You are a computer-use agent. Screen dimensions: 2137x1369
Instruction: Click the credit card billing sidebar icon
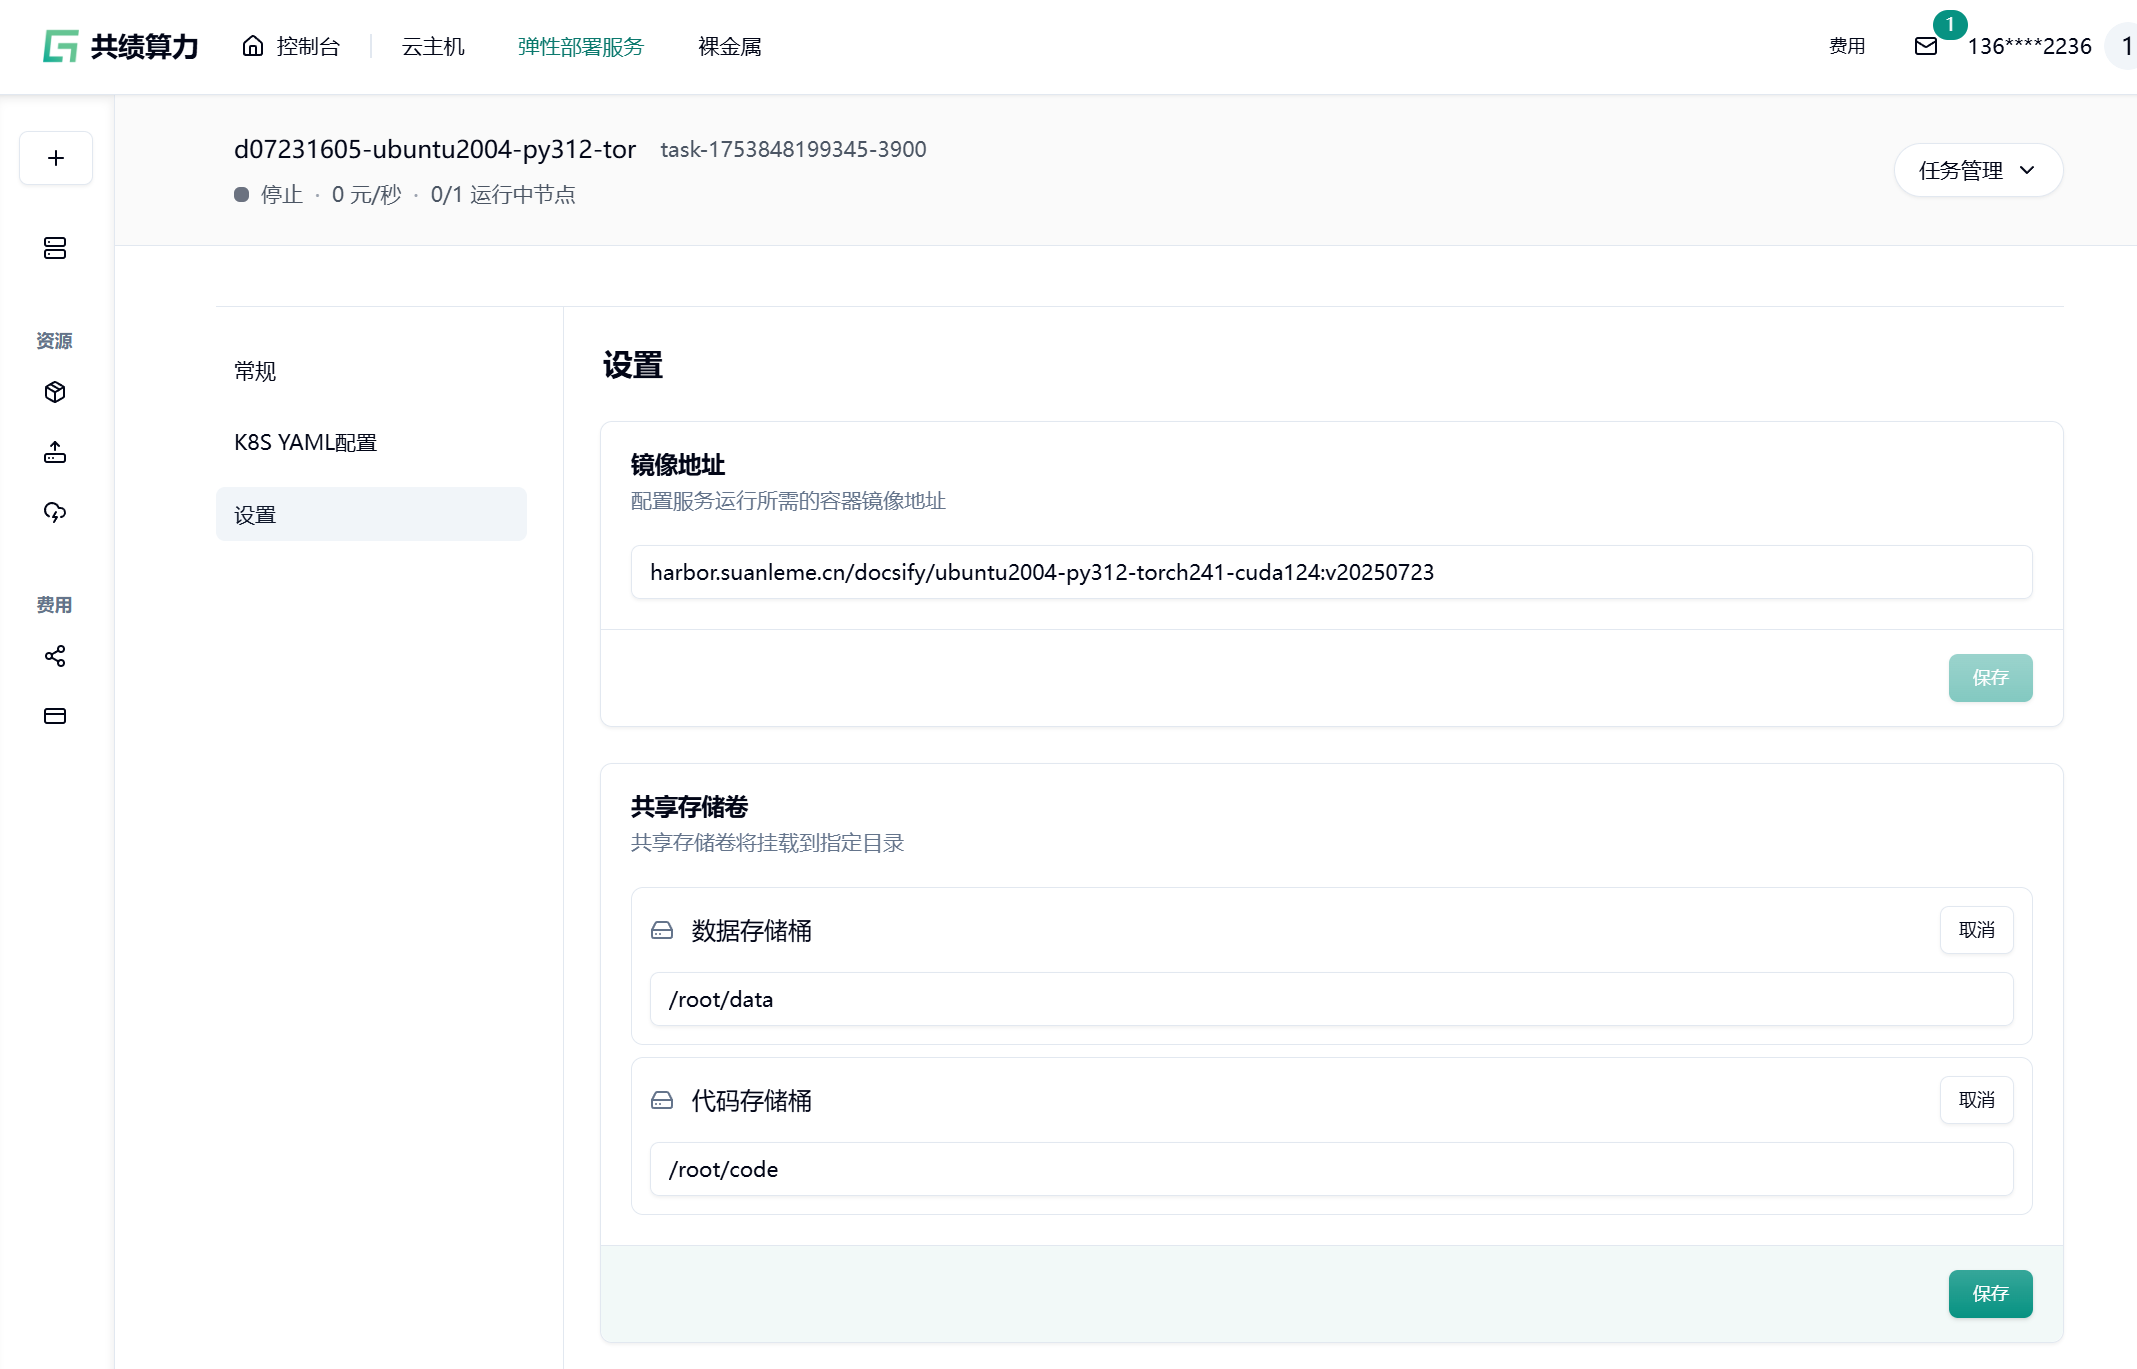55,716
